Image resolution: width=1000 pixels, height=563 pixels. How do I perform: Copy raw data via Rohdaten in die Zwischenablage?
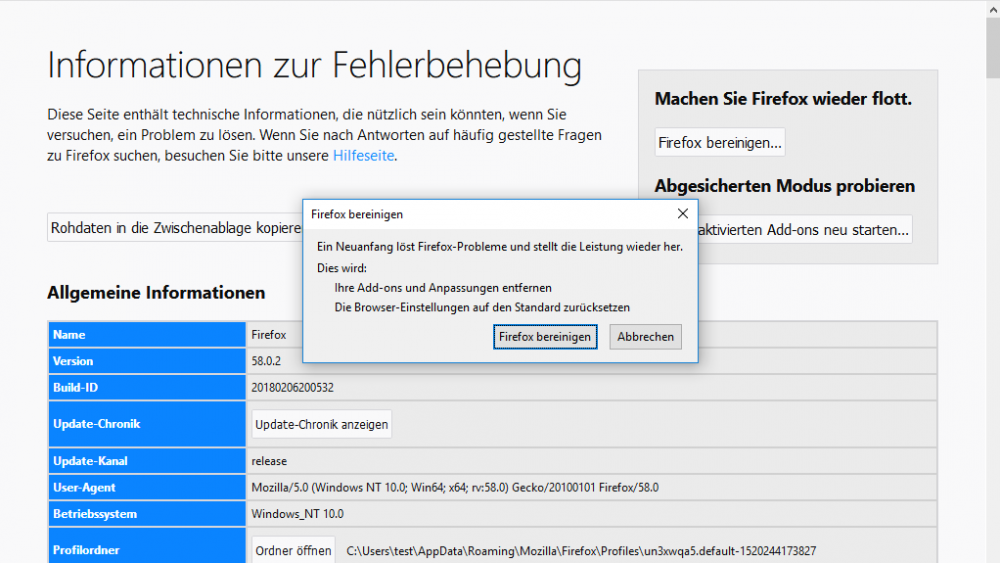click(x=175, y=228)
